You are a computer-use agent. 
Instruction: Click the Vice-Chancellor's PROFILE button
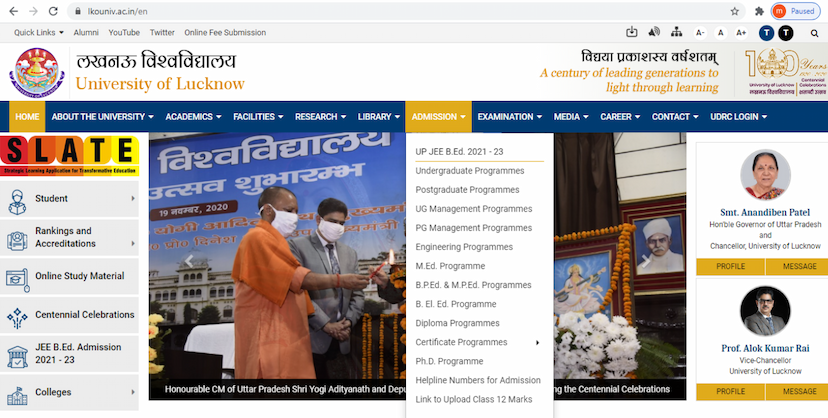pyautogui.click(x=731, y=397)
